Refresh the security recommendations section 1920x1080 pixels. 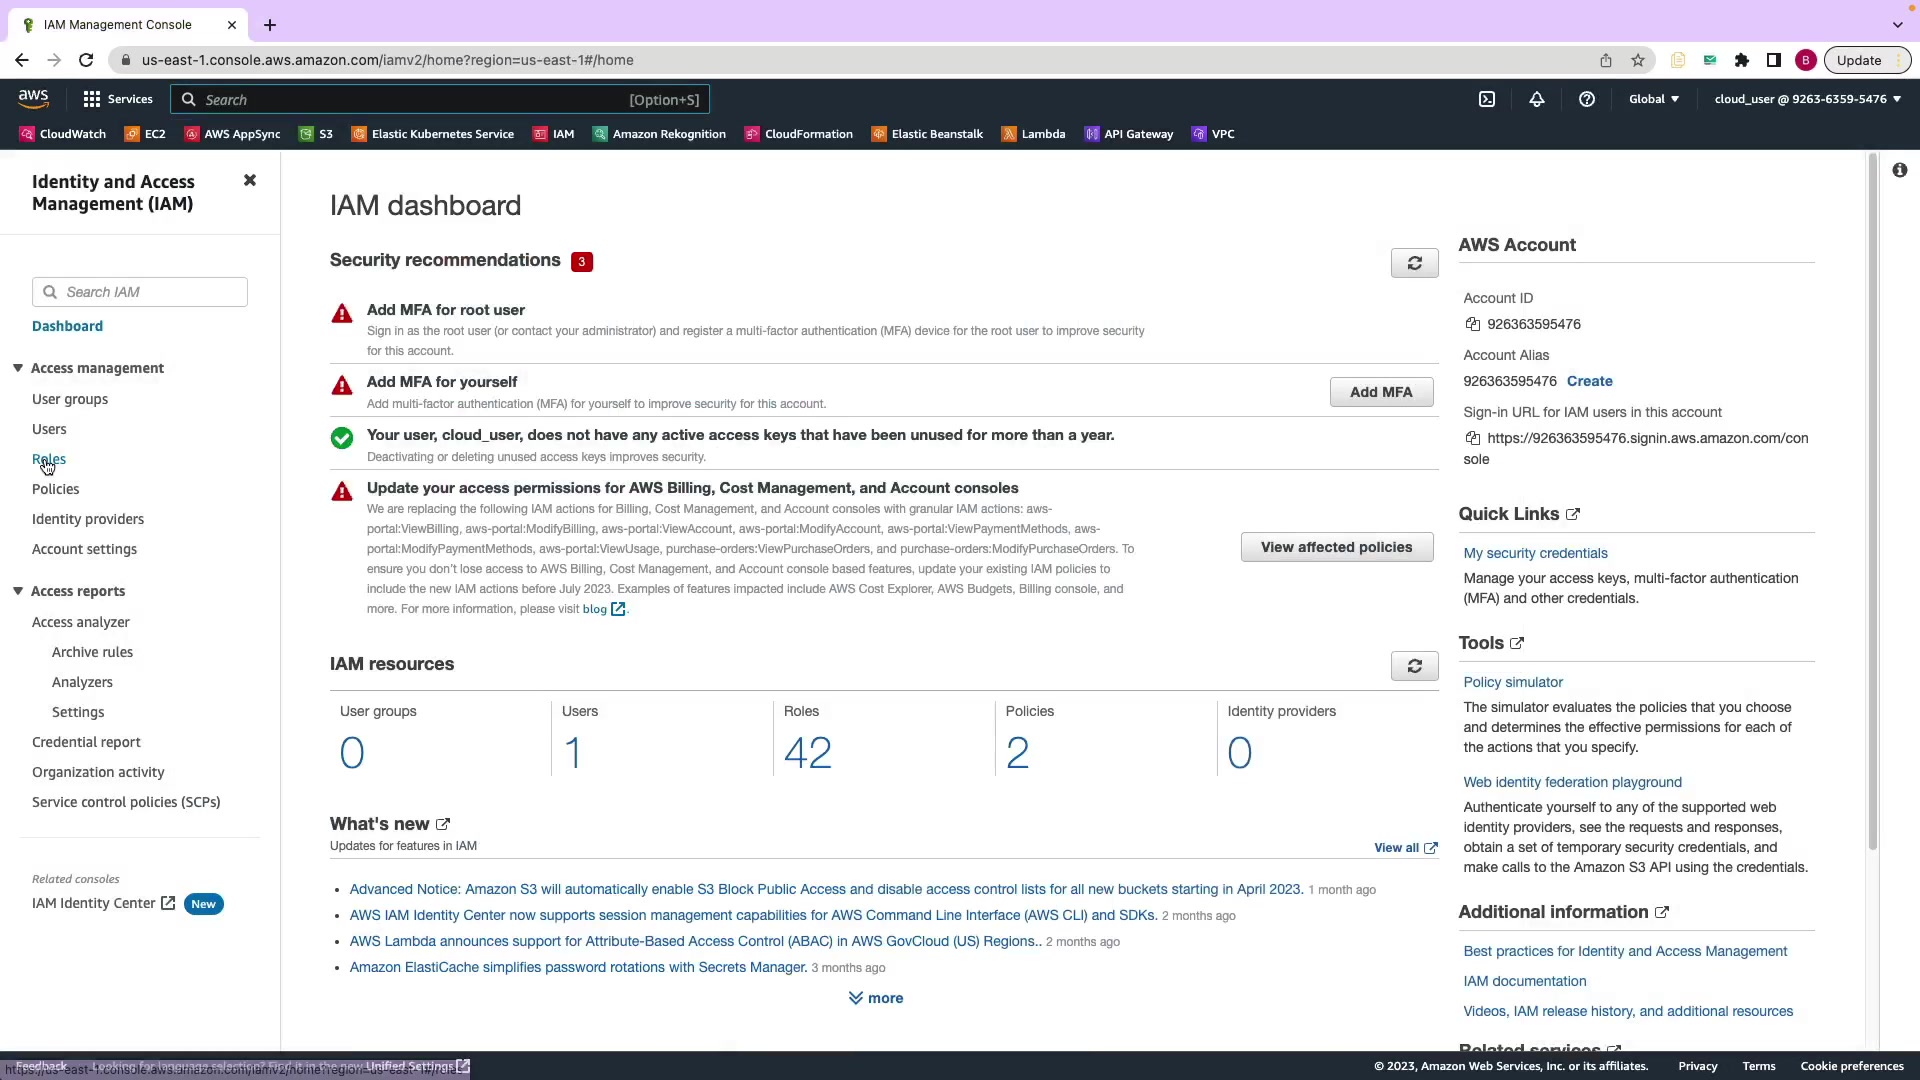pos(1414,263)
